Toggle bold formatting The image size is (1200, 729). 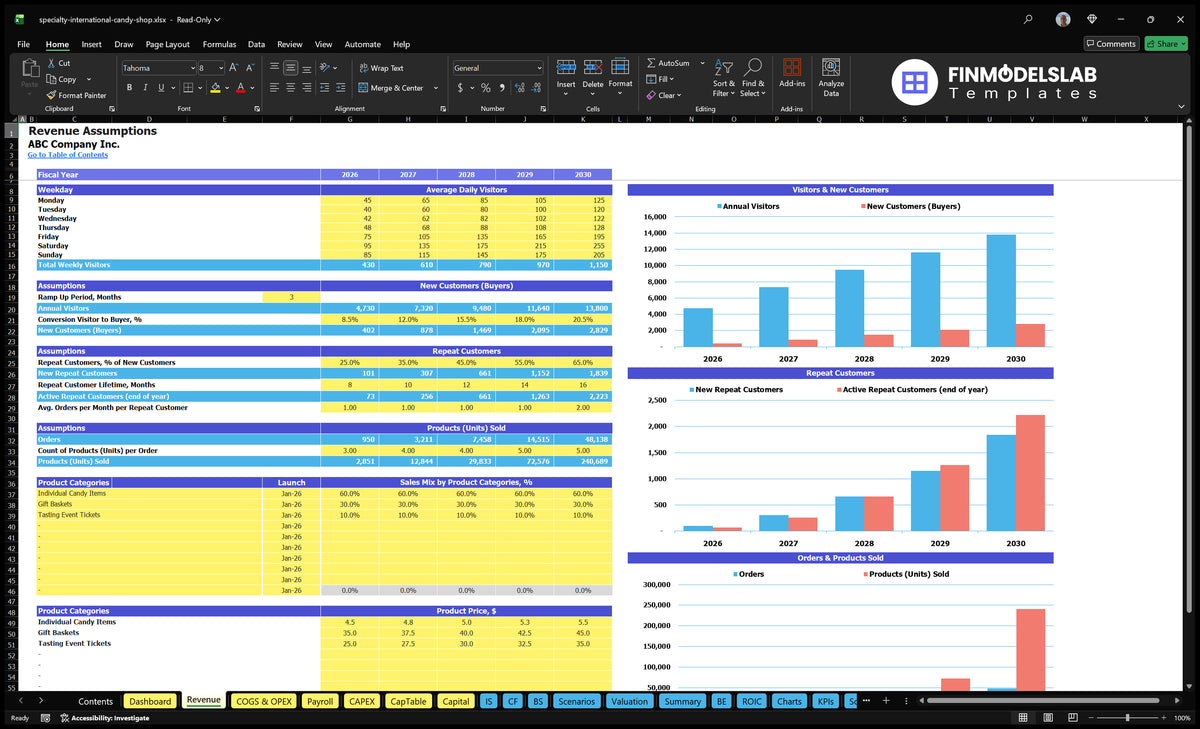click(130, 88)
